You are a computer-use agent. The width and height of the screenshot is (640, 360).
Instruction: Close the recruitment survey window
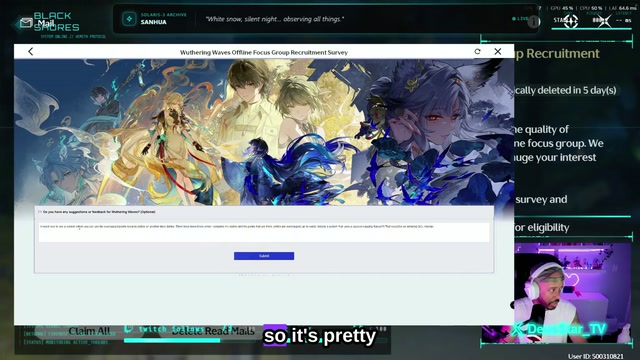pyautogui.click(x=498, y=51)
